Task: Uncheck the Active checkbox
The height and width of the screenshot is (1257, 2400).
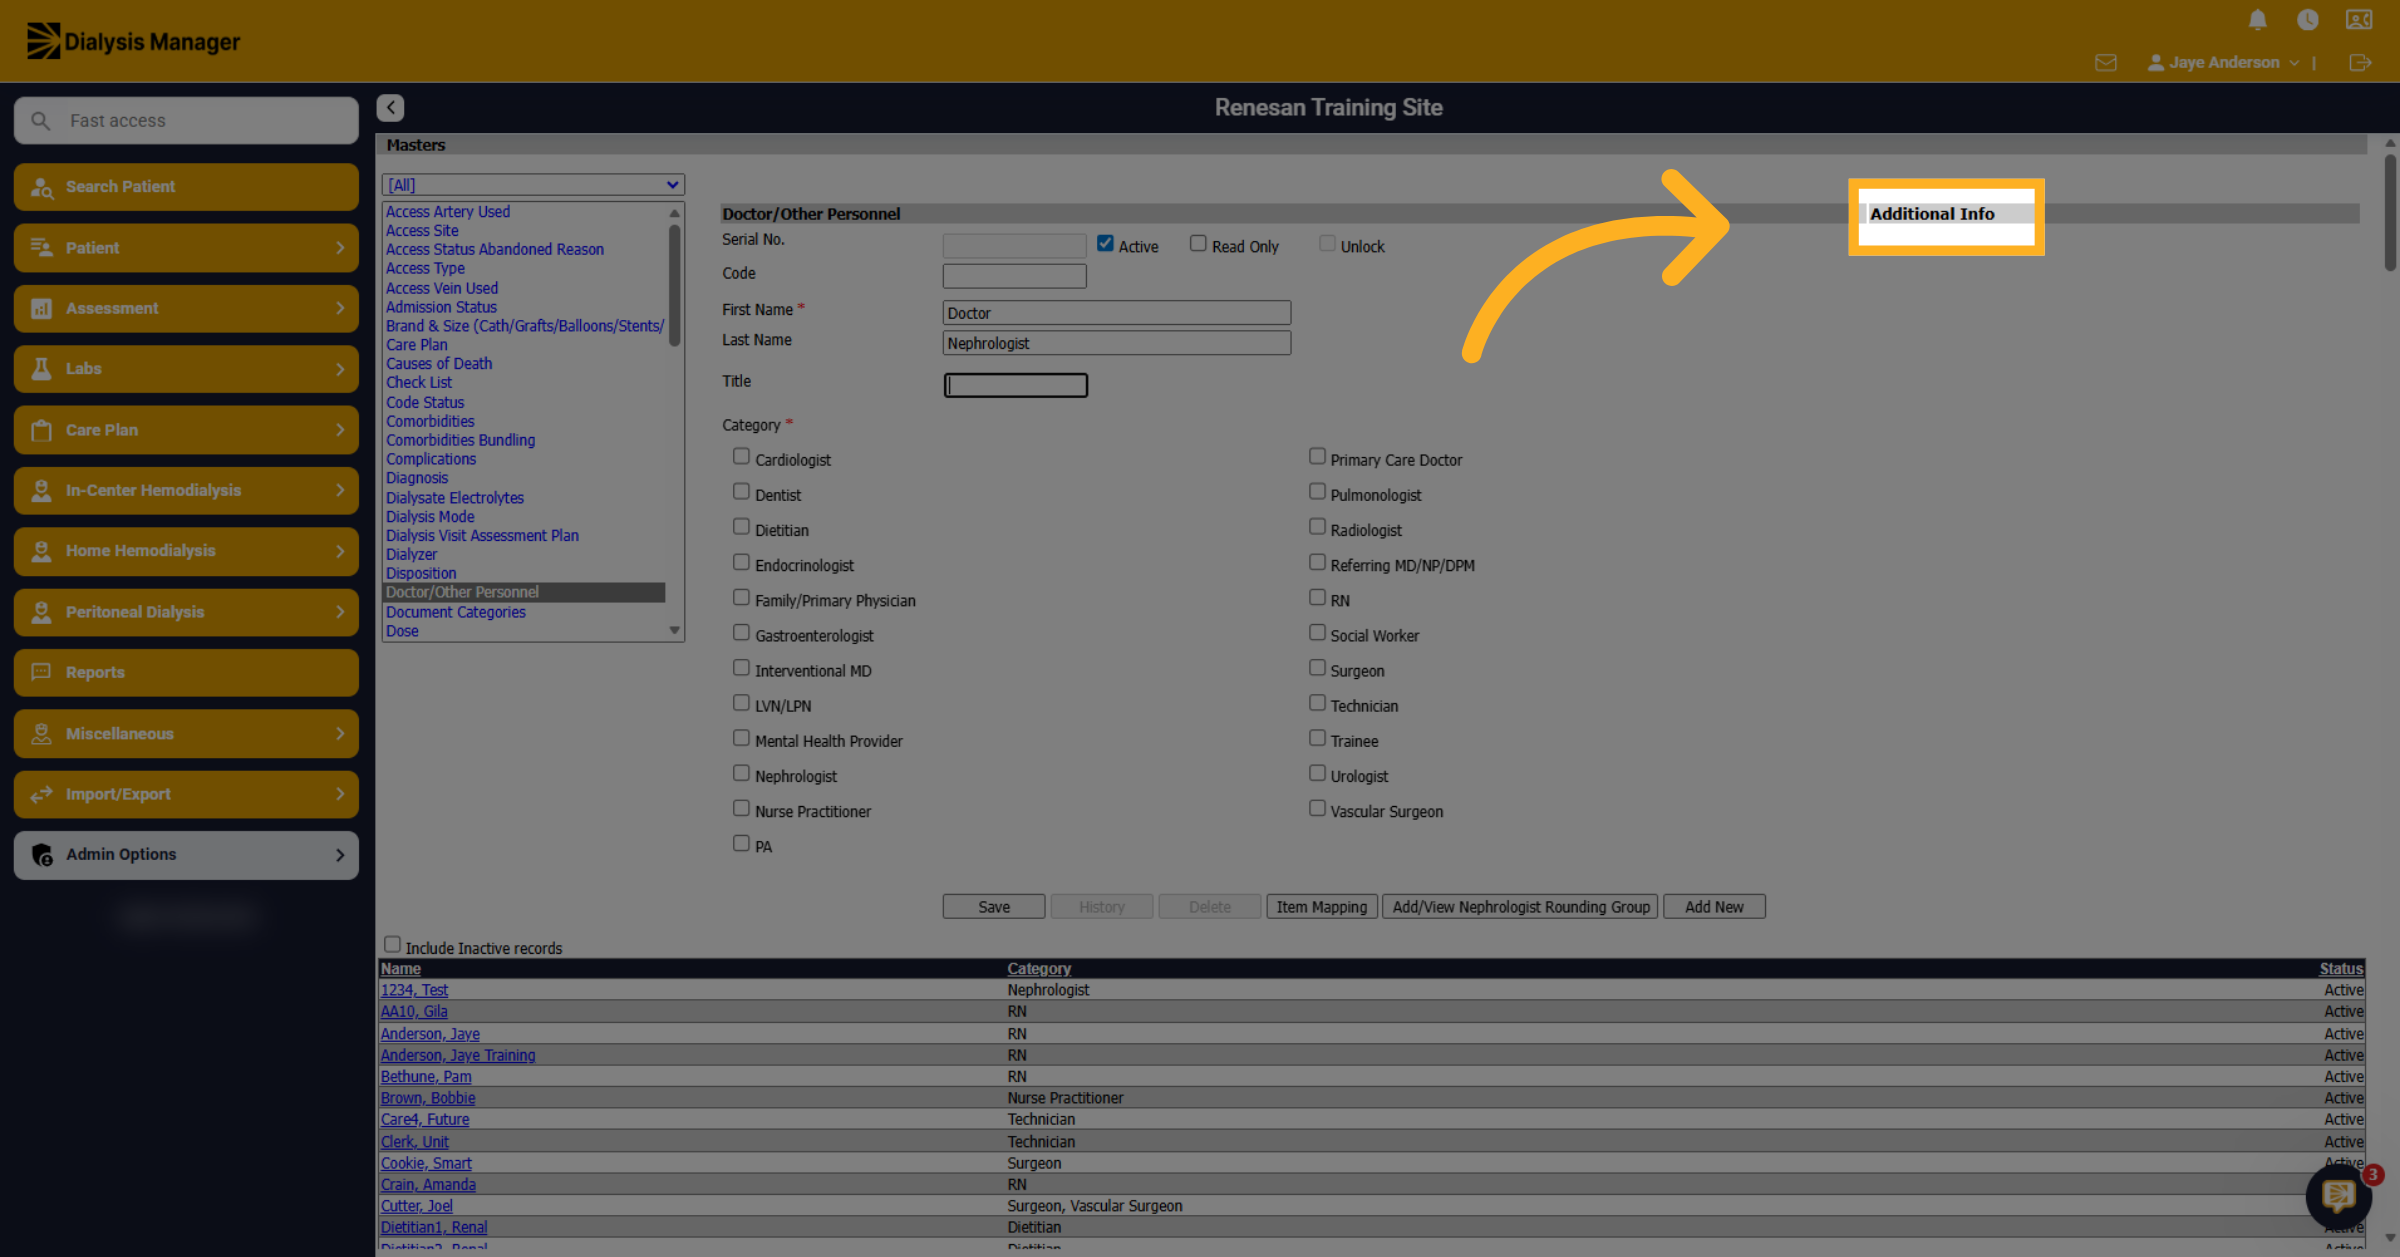Action: (x=1105, y=243)
